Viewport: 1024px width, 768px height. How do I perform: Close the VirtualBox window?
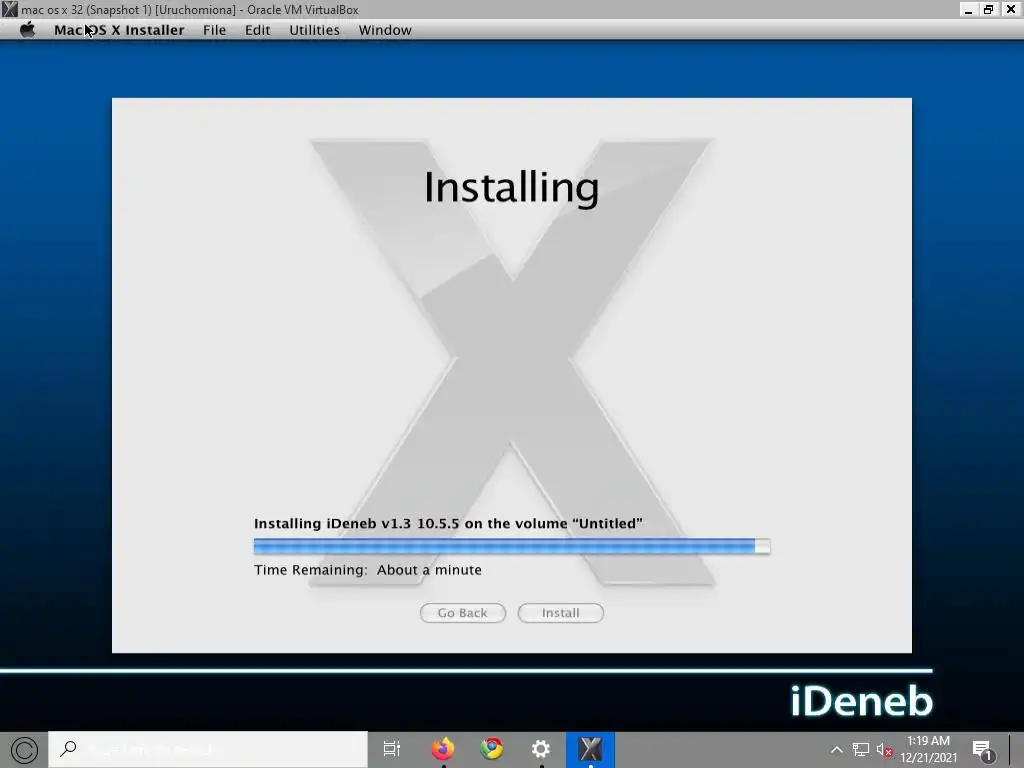[1010, 9]
